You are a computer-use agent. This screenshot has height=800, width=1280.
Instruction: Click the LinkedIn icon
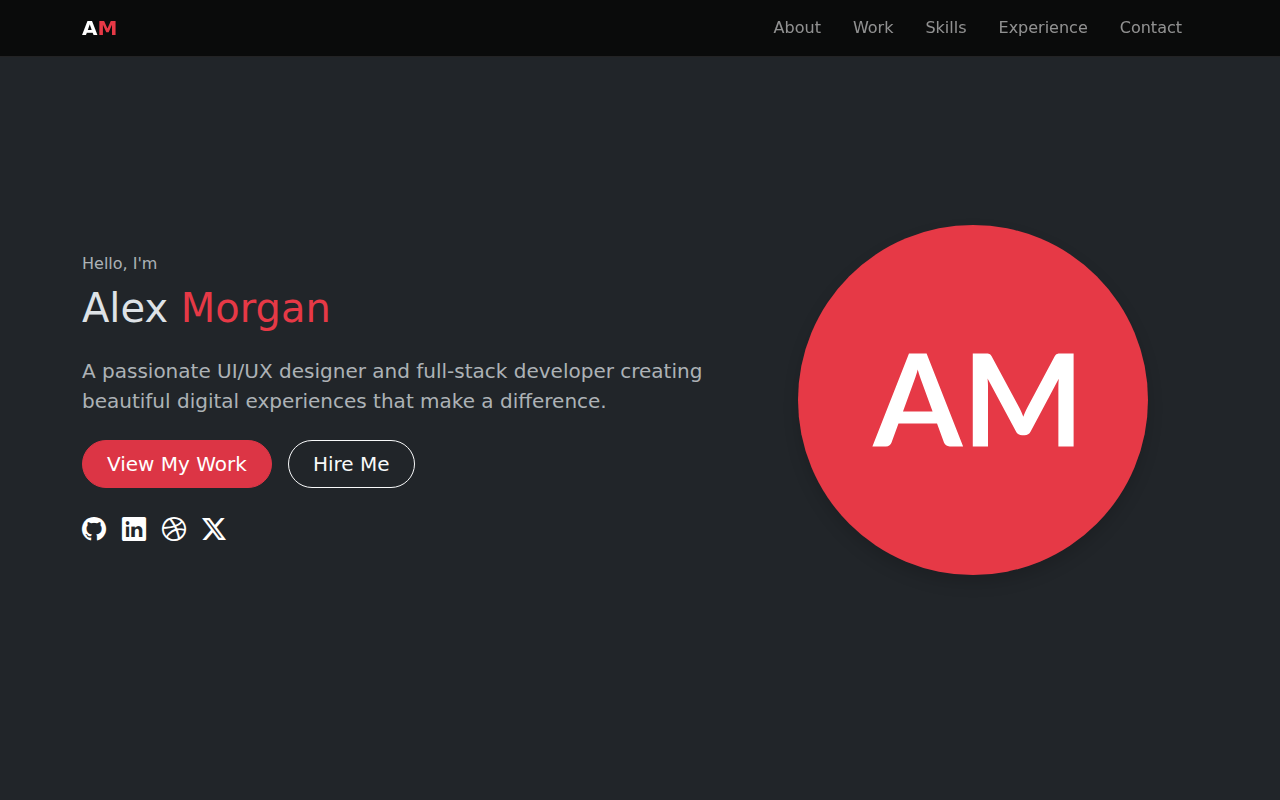click(133, 529)
